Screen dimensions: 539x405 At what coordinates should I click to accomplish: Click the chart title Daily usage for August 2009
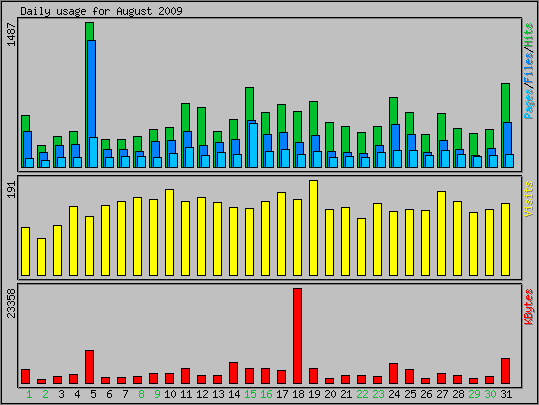(101, 11)
